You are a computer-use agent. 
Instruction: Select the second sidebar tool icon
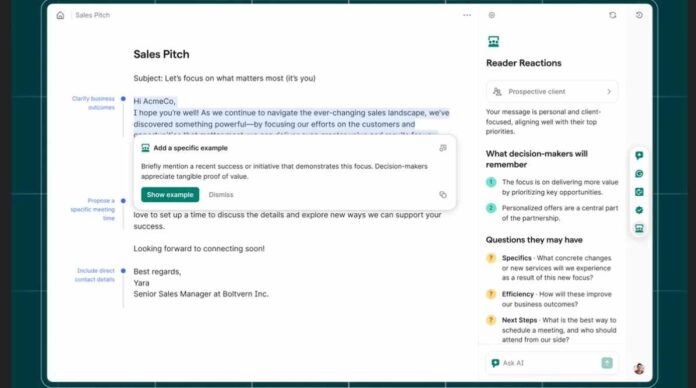pyautogui.click(x=639, y=174)
